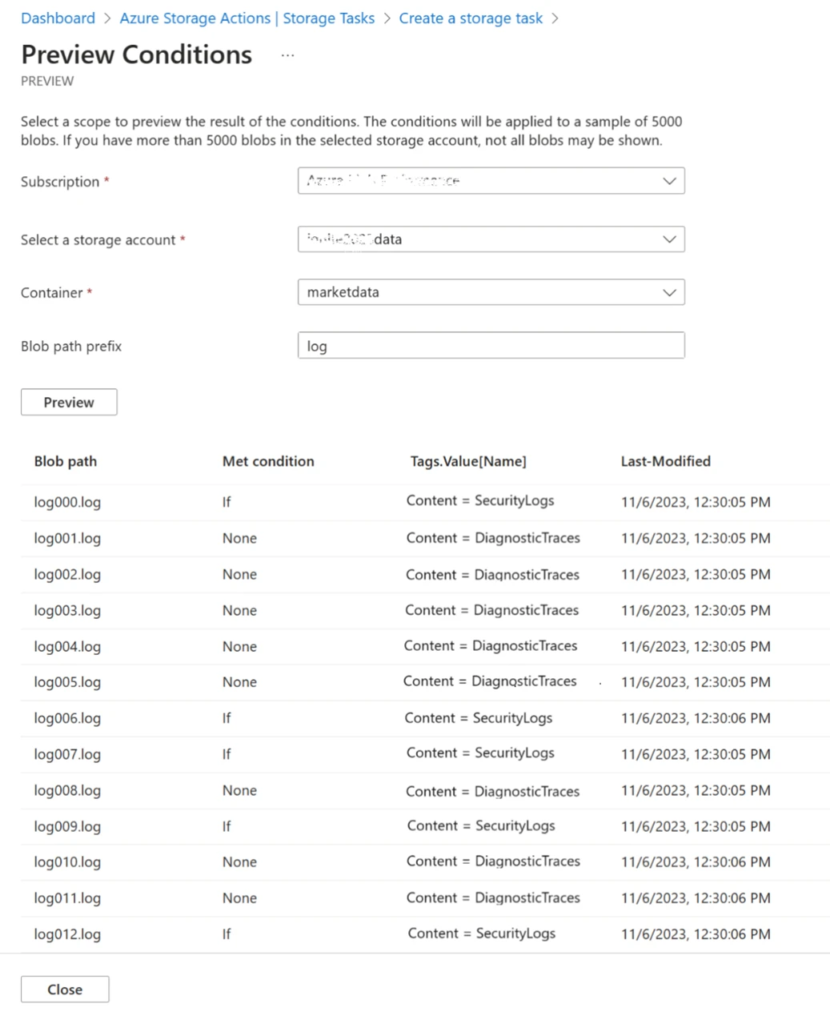830x1024 pixels.
Task: Click the Met condition column header
Action: pos(268,461)
